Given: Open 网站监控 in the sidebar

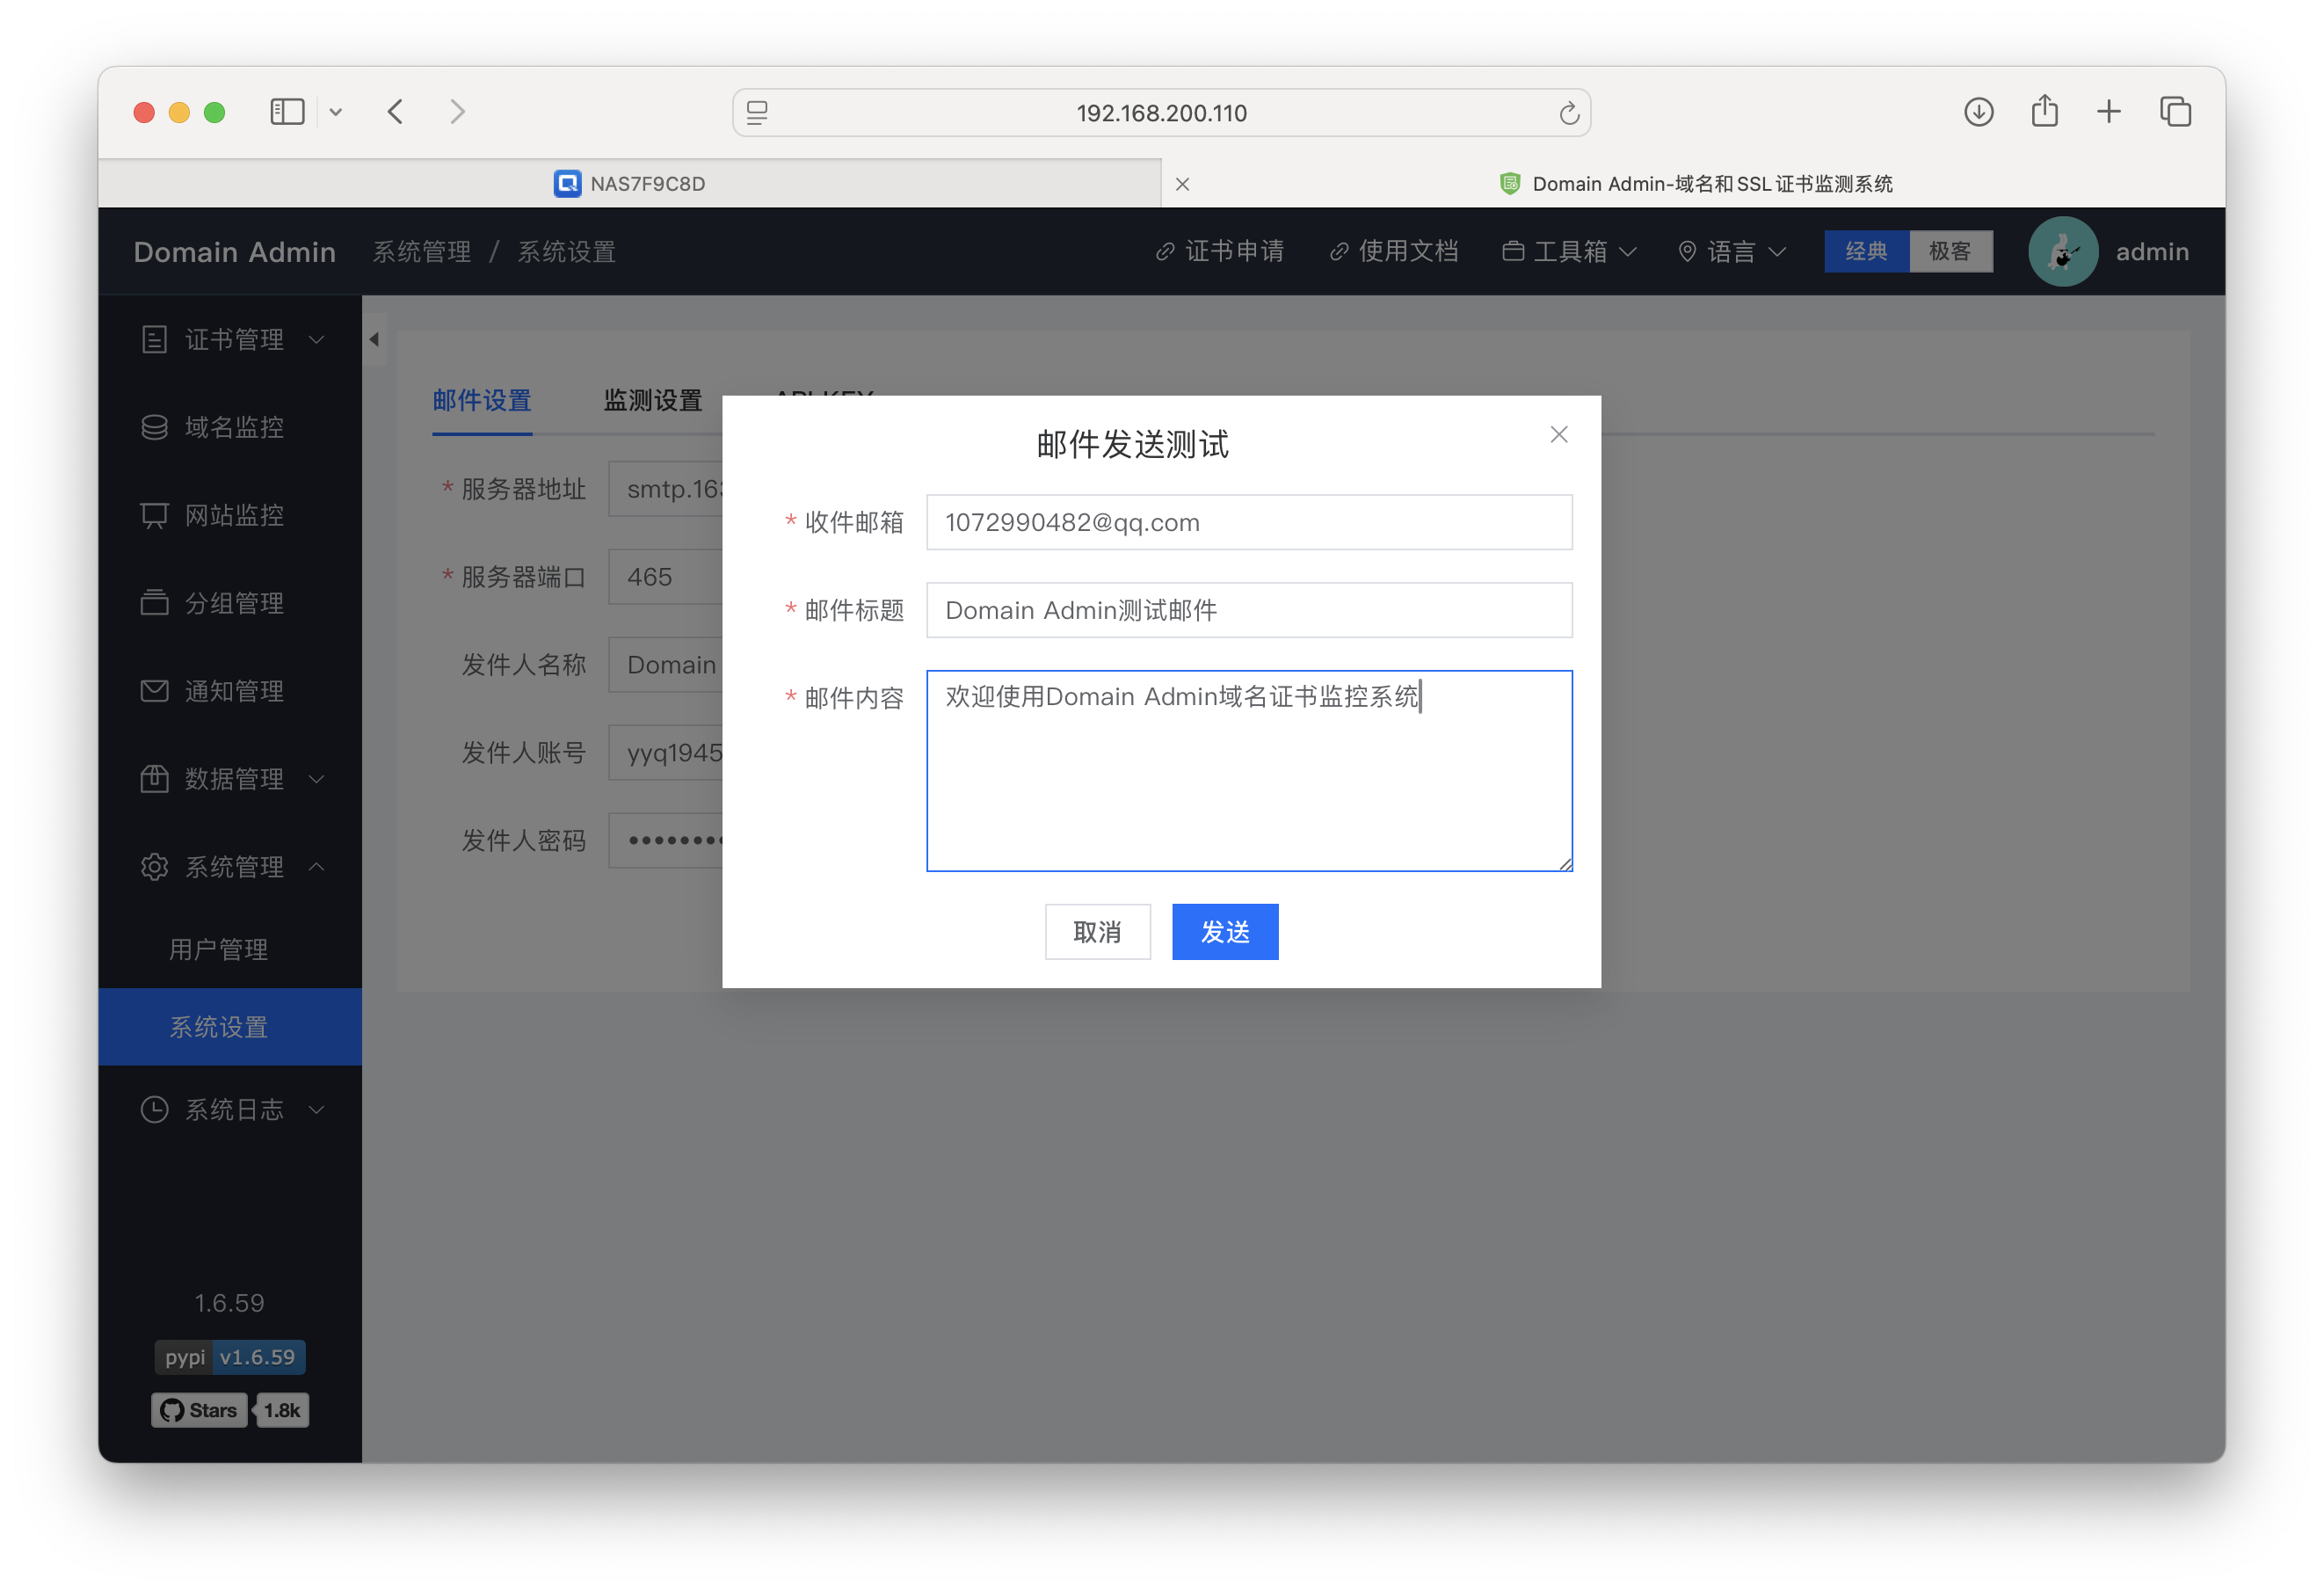Looking at the screenshot, I should pos(231,516).
